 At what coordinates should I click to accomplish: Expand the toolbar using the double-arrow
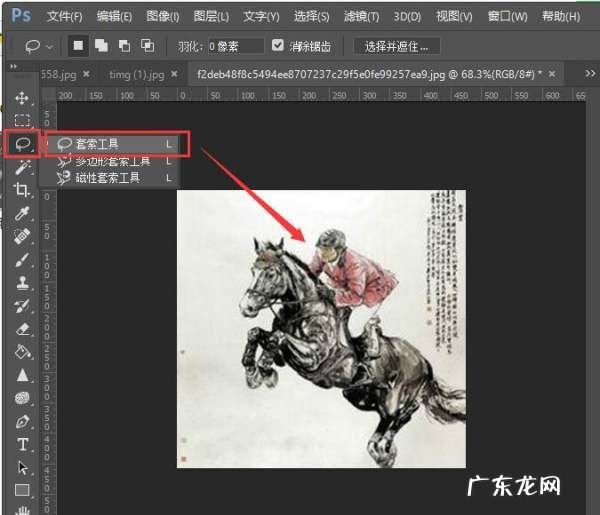coord(13,66)
